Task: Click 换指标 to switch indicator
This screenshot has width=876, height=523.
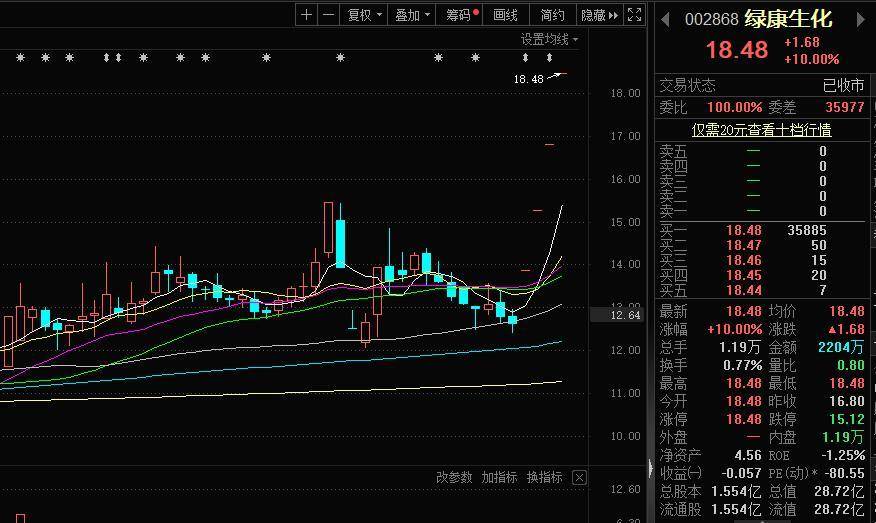Action: click(544, 478)
